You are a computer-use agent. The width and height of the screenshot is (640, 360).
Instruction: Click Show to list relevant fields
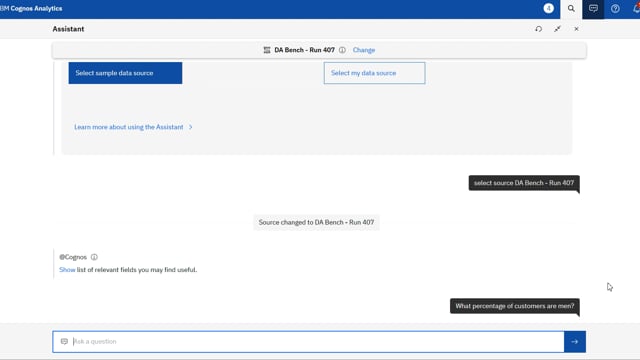(x=67, y=270)
